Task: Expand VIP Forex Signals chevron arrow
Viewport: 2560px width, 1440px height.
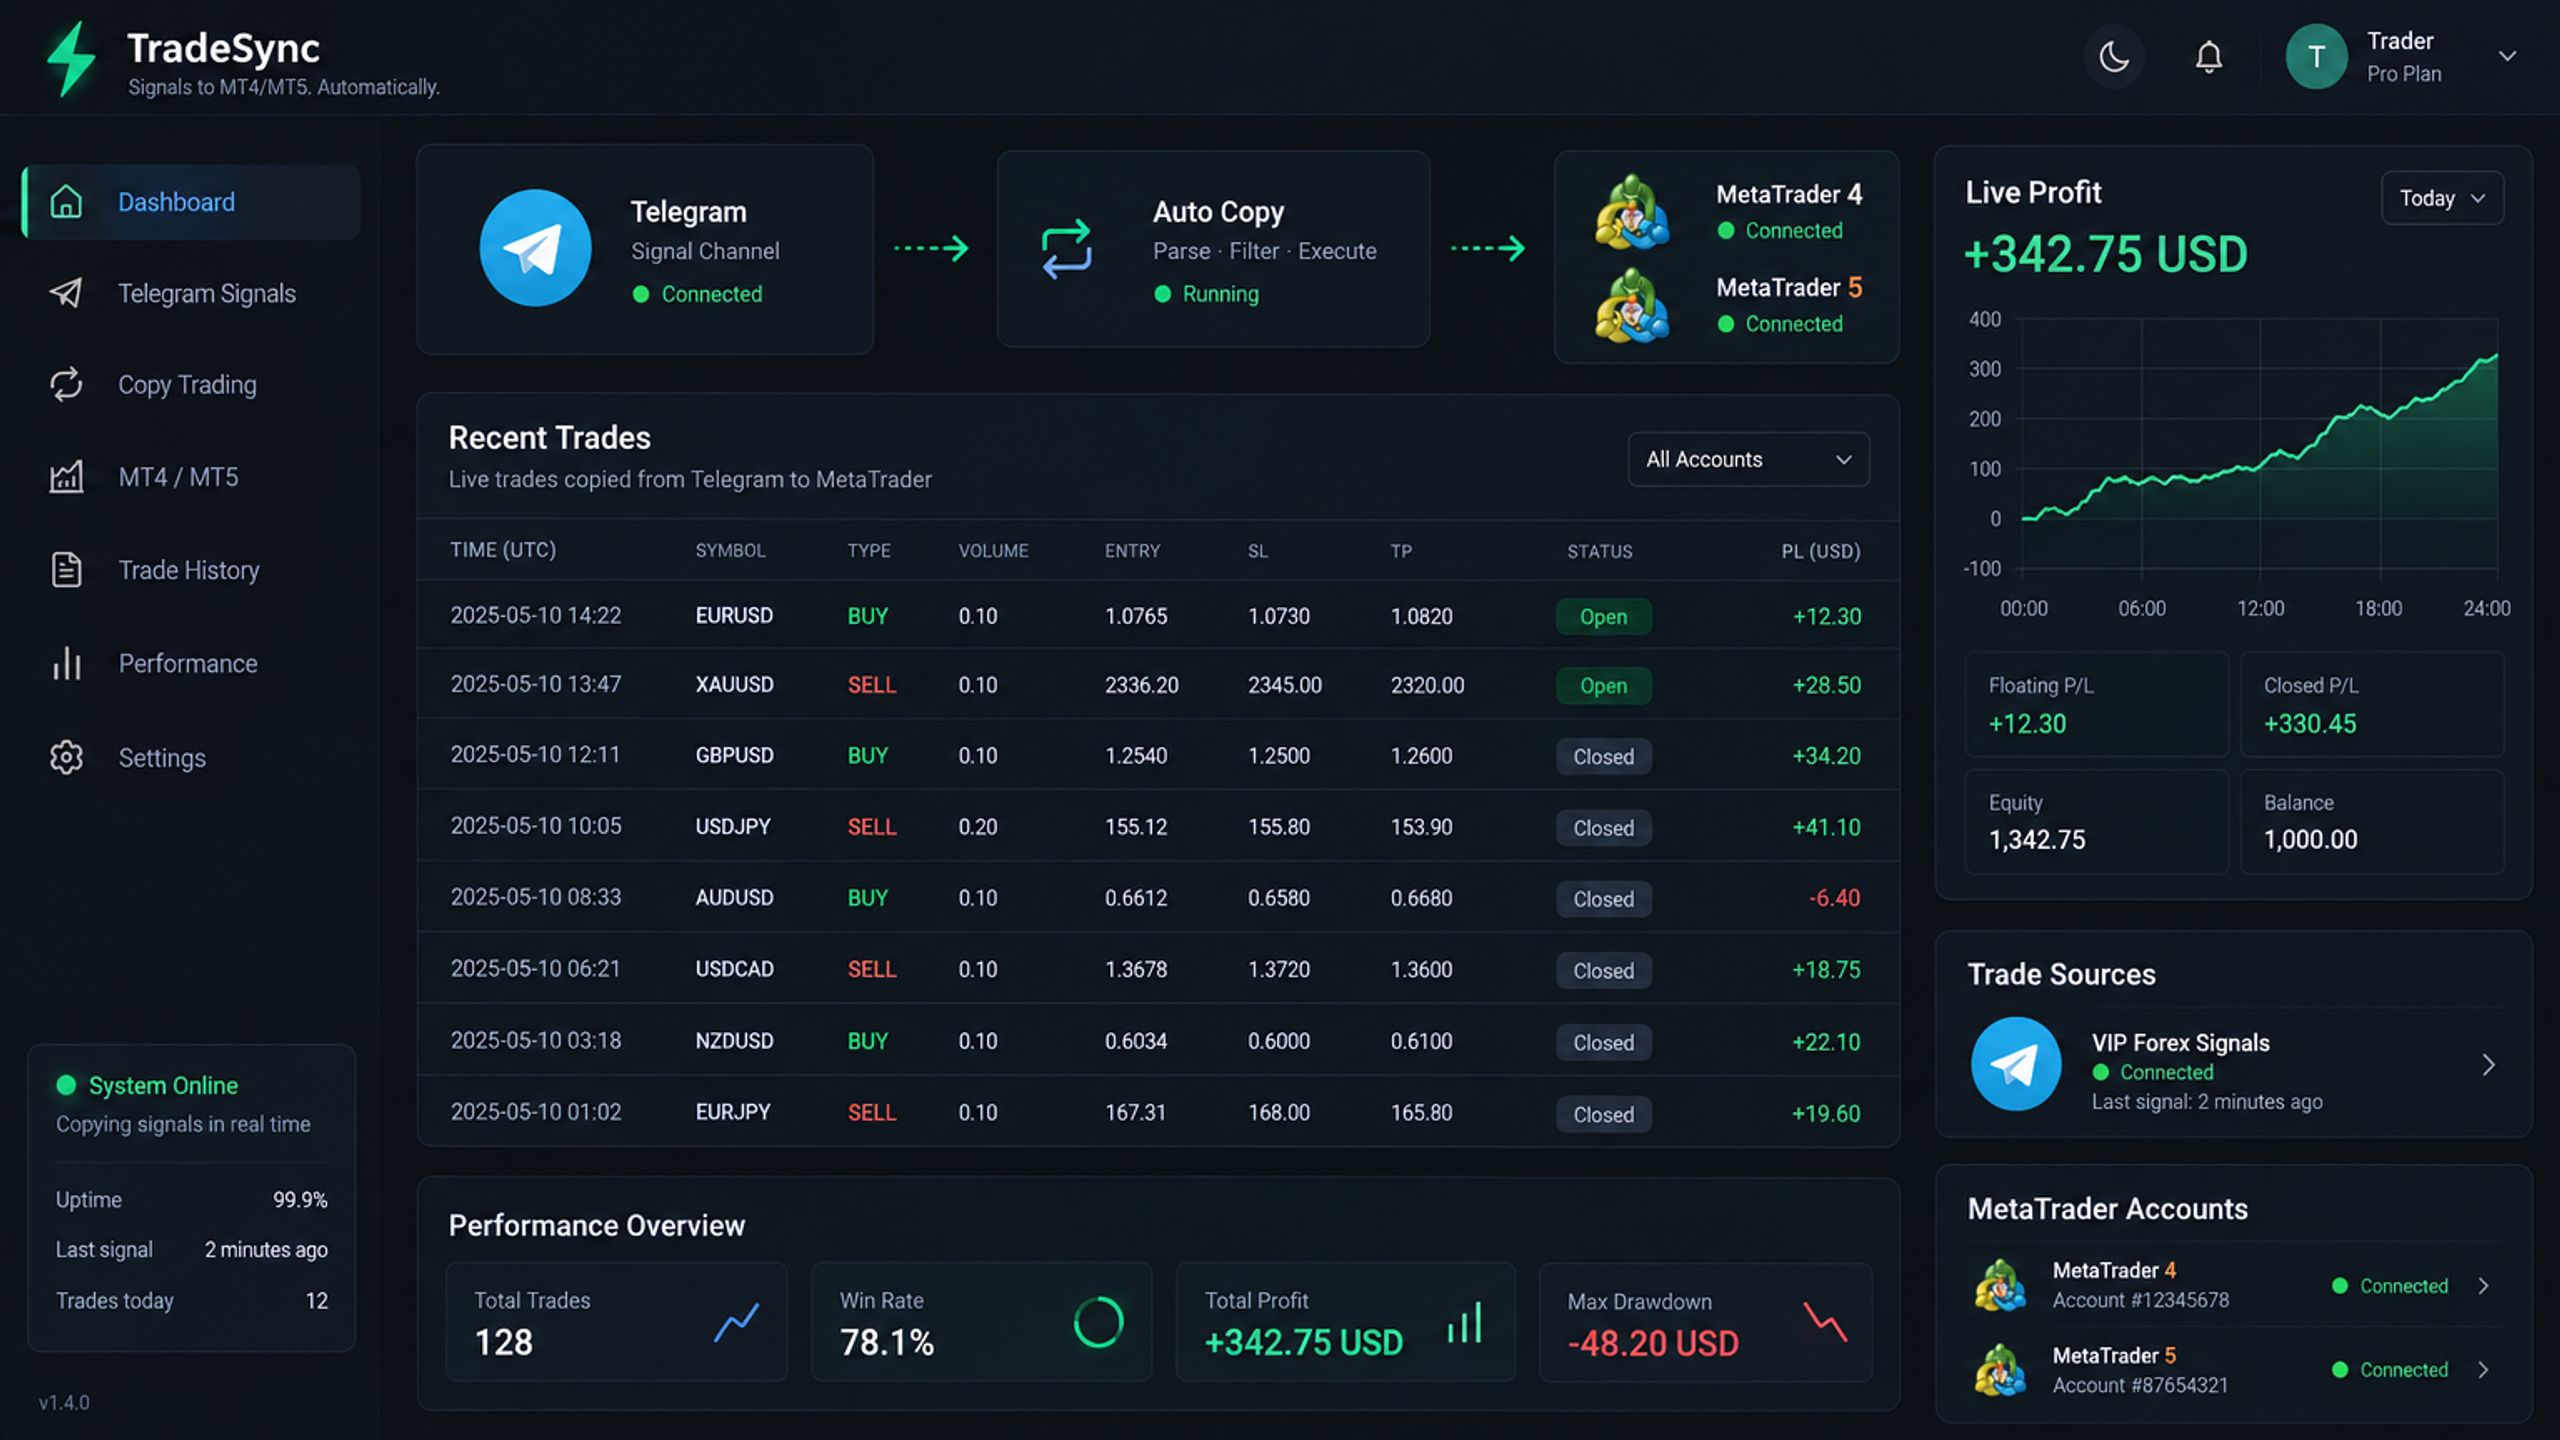Action: pyautogui.click(x=2489, y=1065)
